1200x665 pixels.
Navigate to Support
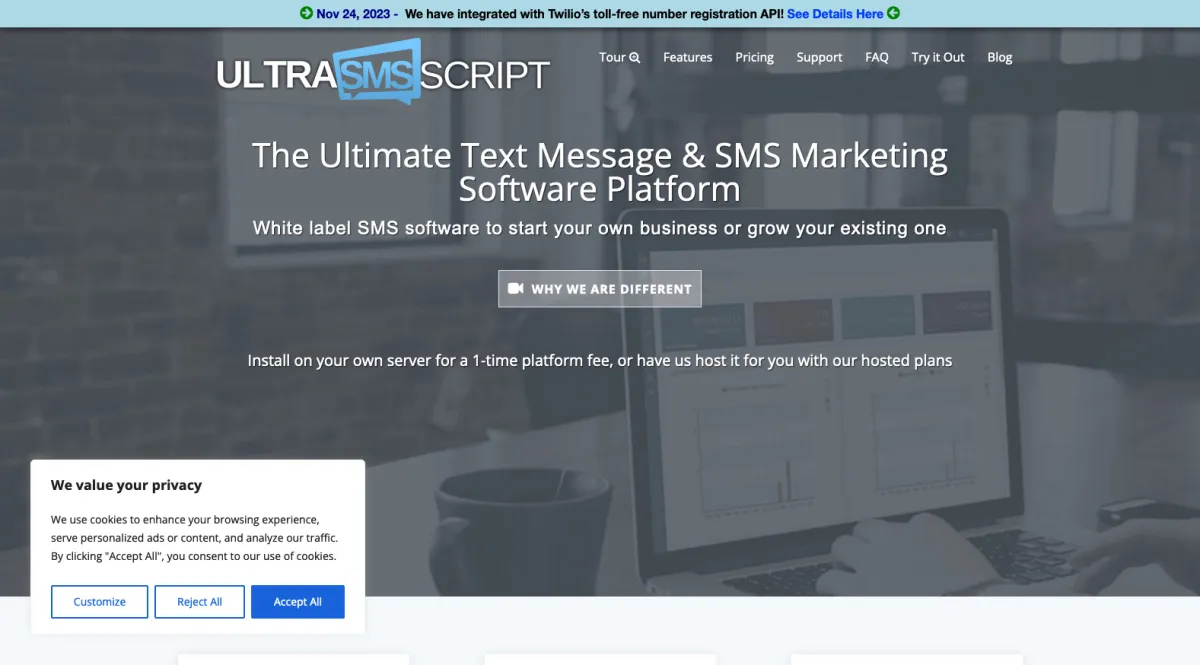point(819,57)
